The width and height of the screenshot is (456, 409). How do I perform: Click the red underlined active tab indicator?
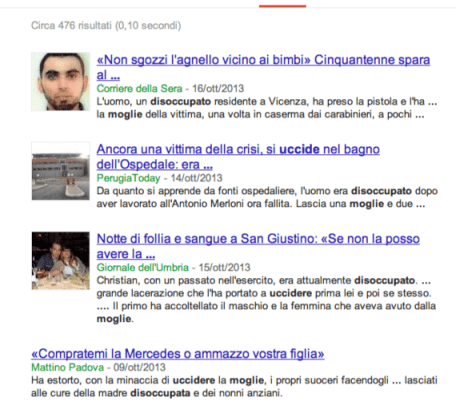click(x=282, y=6)
